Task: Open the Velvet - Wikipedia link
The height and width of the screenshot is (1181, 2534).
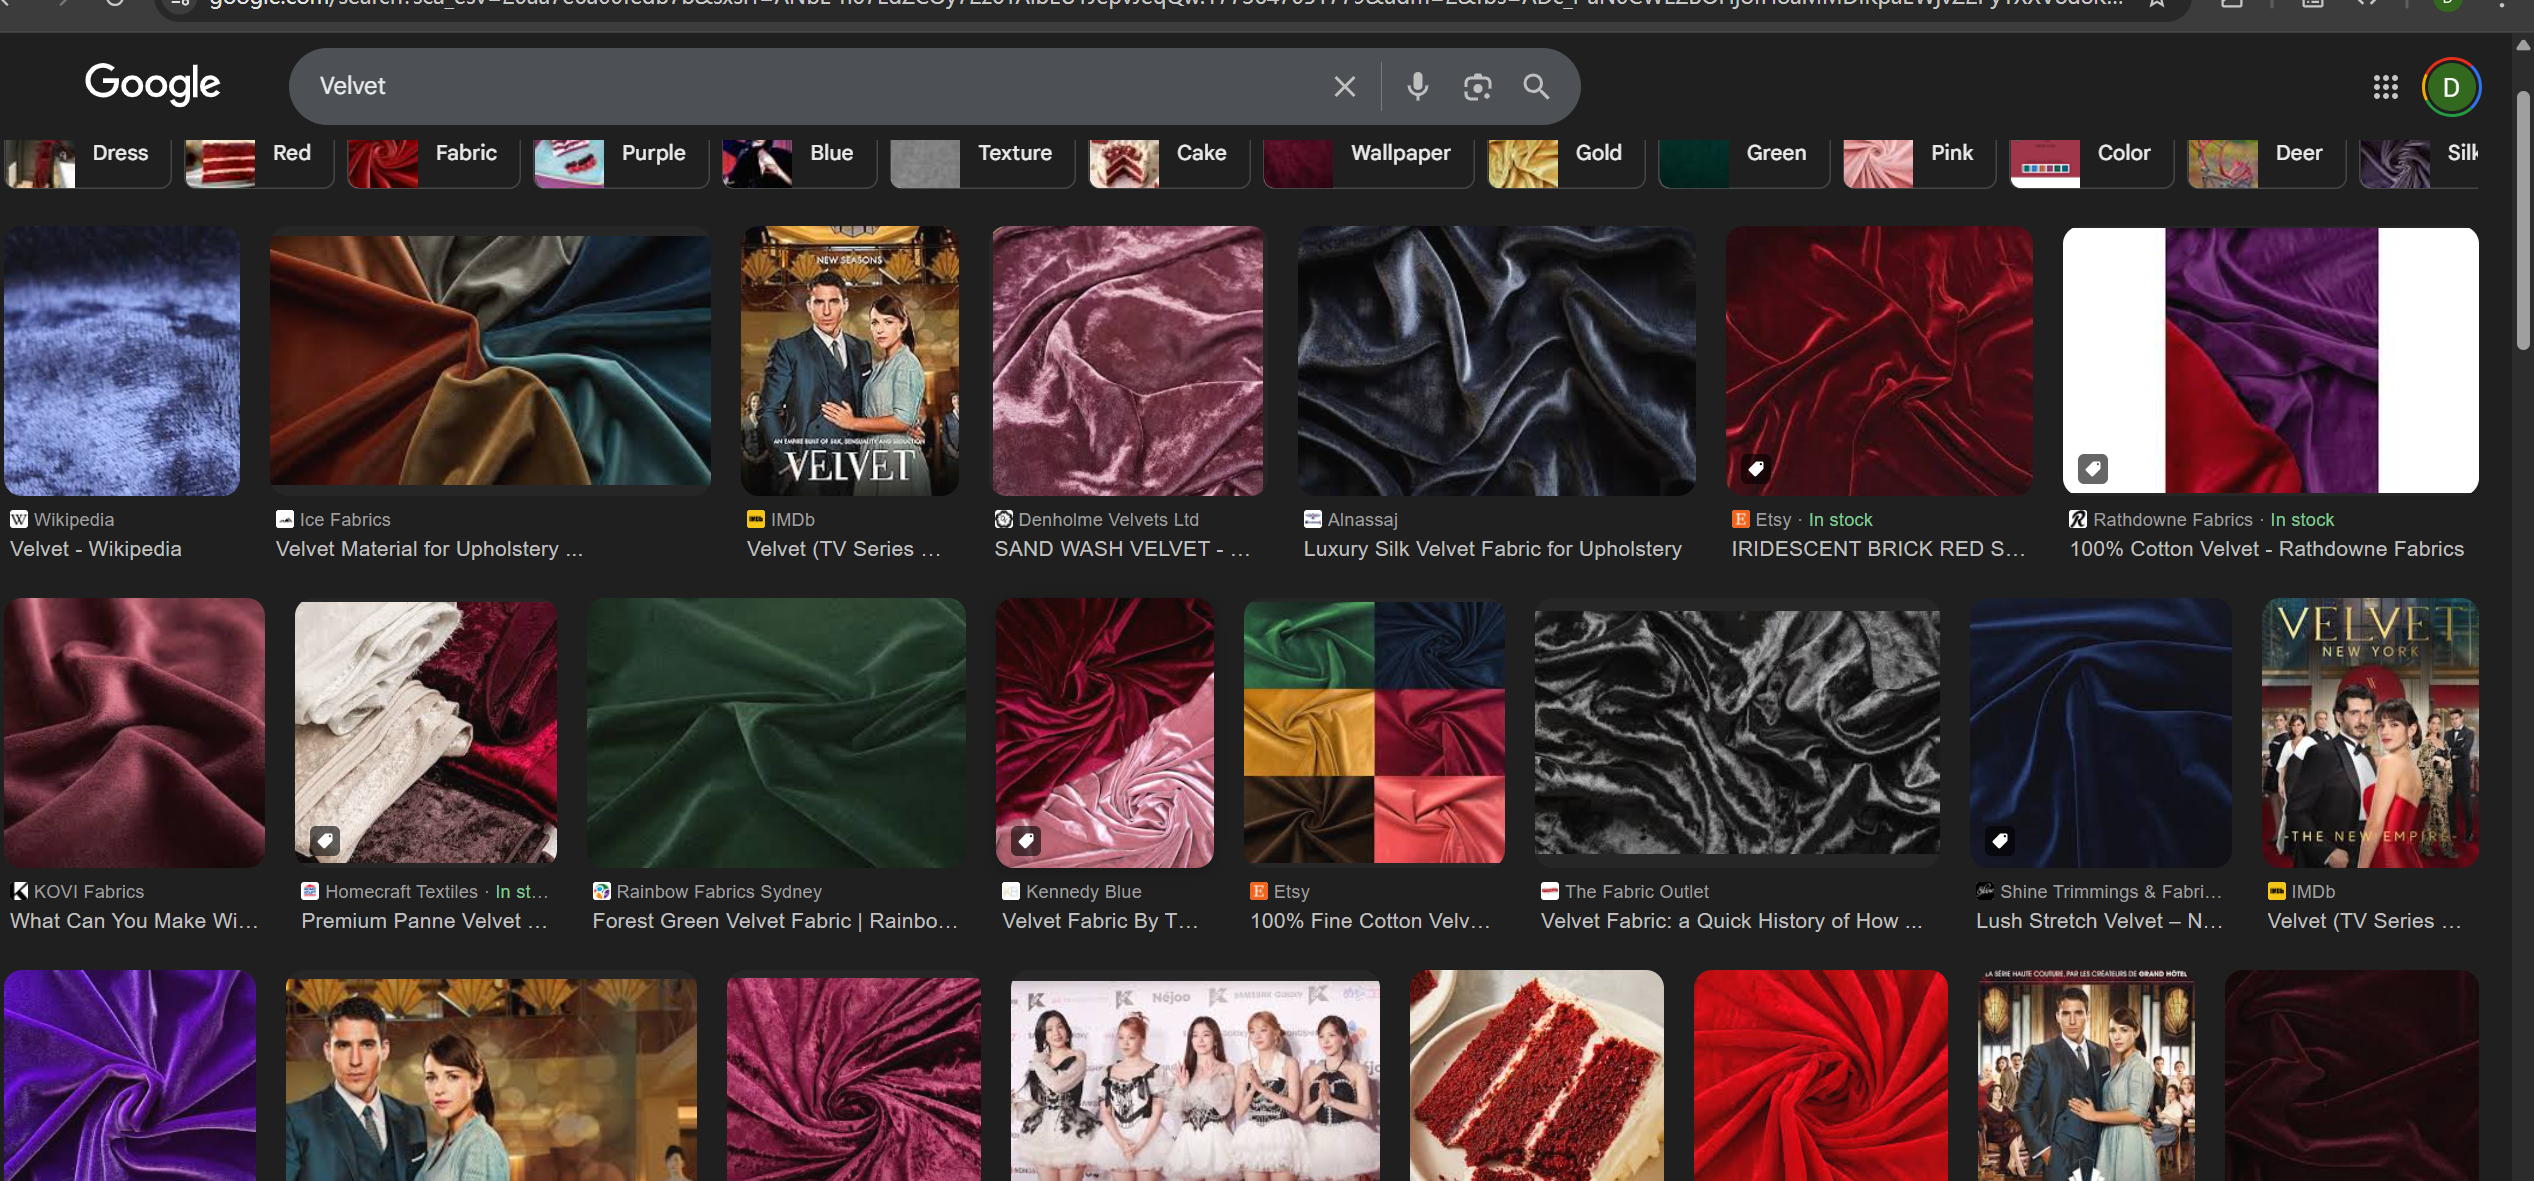Action: 96,549
